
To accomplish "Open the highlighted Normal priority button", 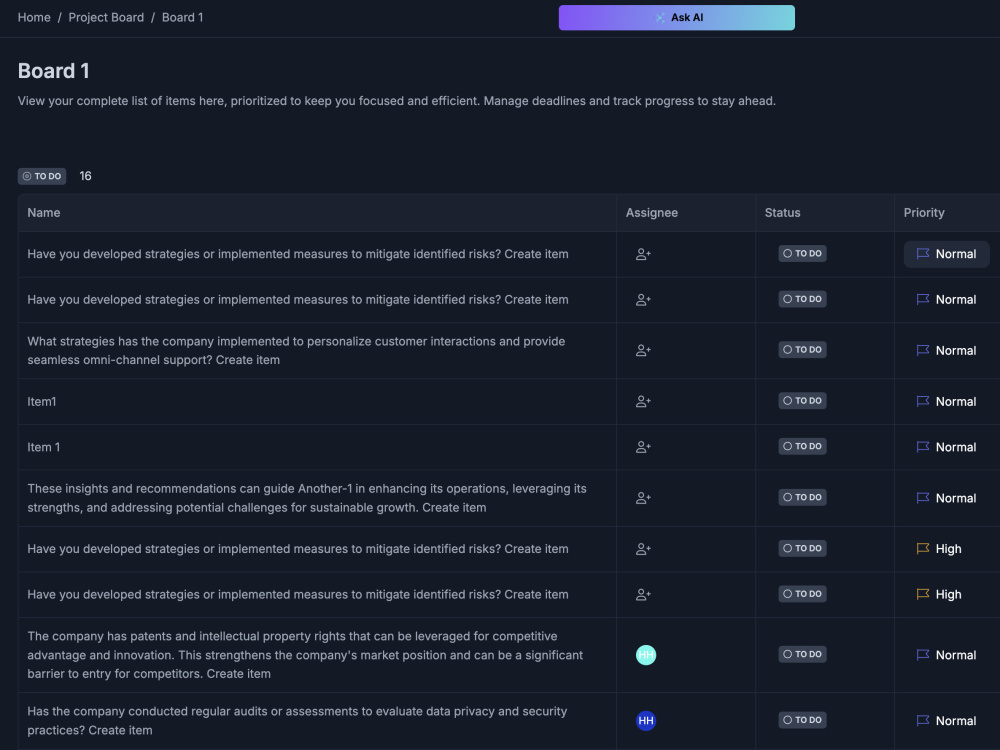I will tap(946, 254).
